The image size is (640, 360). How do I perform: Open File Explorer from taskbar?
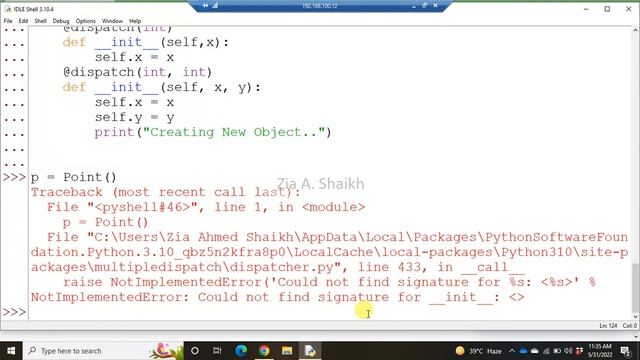coord(287,351)
